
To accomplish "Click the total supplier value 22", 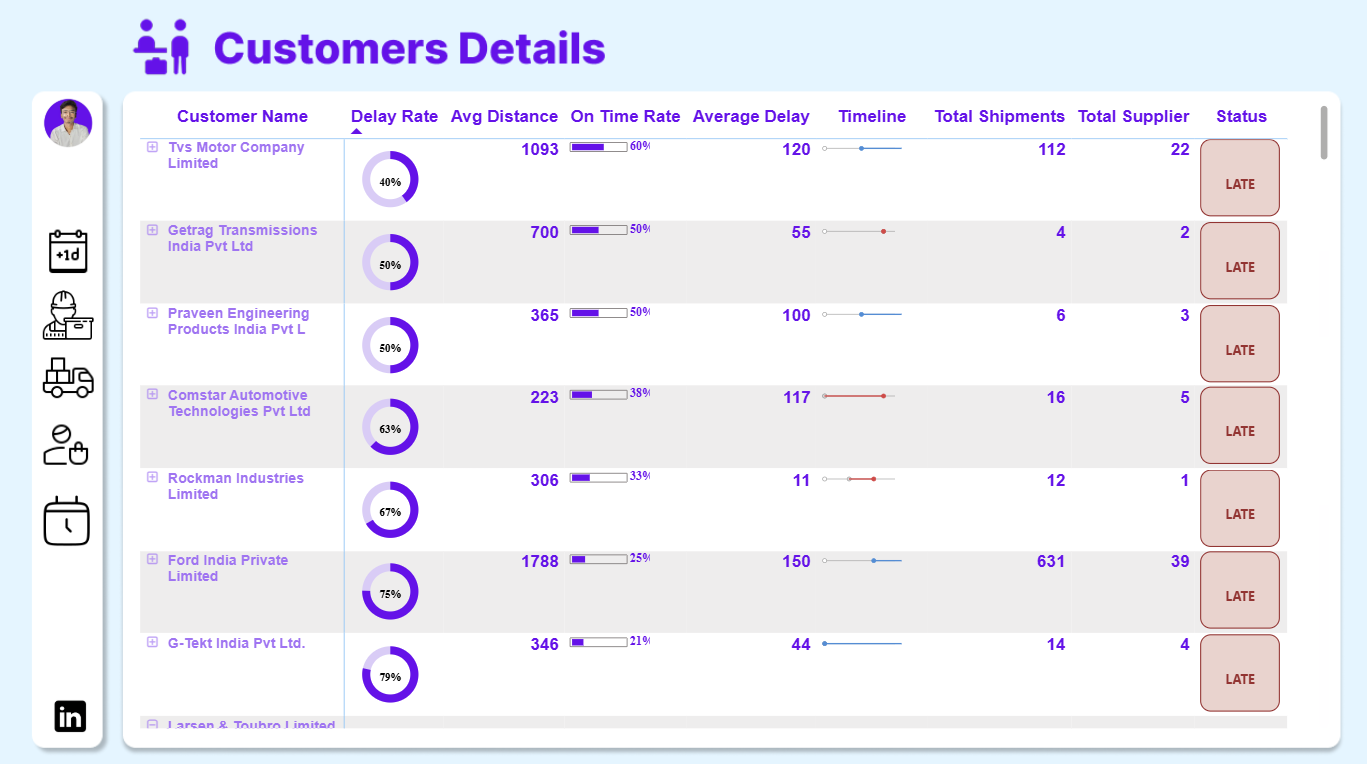I will 1180,150.
